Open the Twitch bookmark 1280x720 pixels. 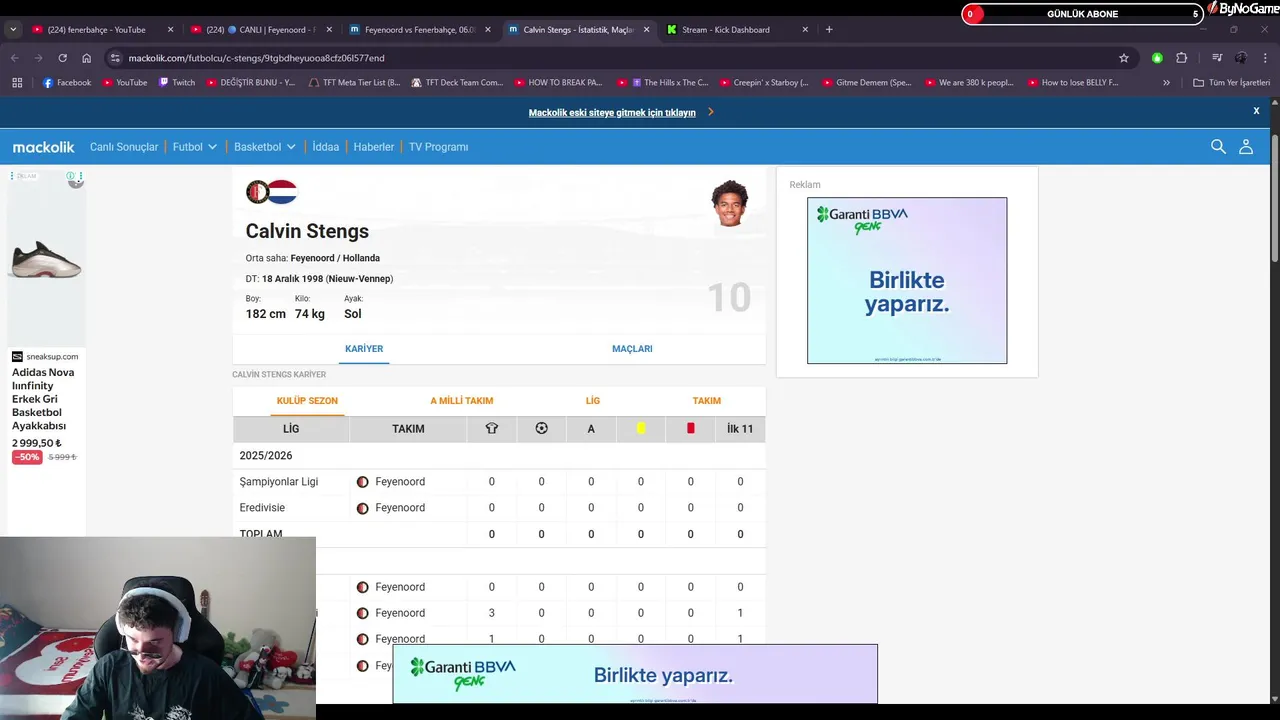177,83
